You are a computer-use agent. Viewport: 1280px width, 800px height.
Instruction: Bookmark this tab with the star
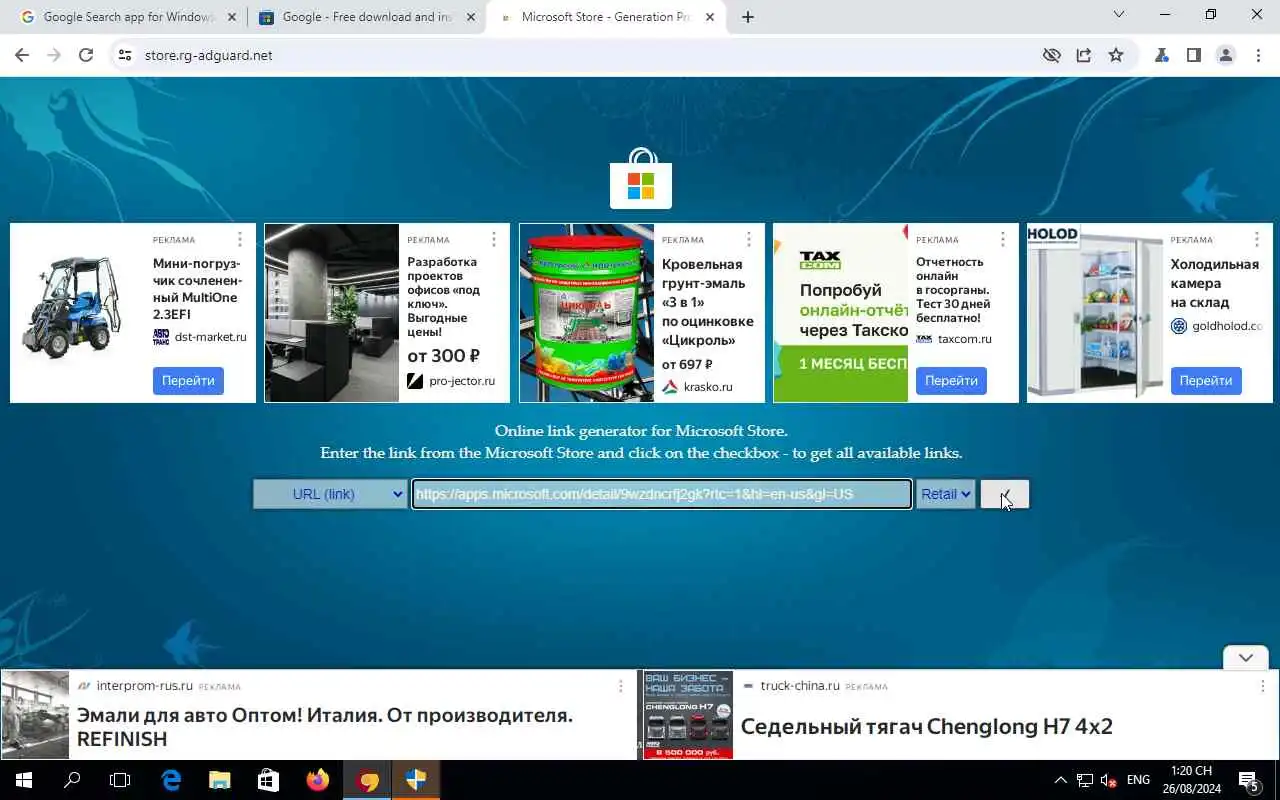(1116, 56)
